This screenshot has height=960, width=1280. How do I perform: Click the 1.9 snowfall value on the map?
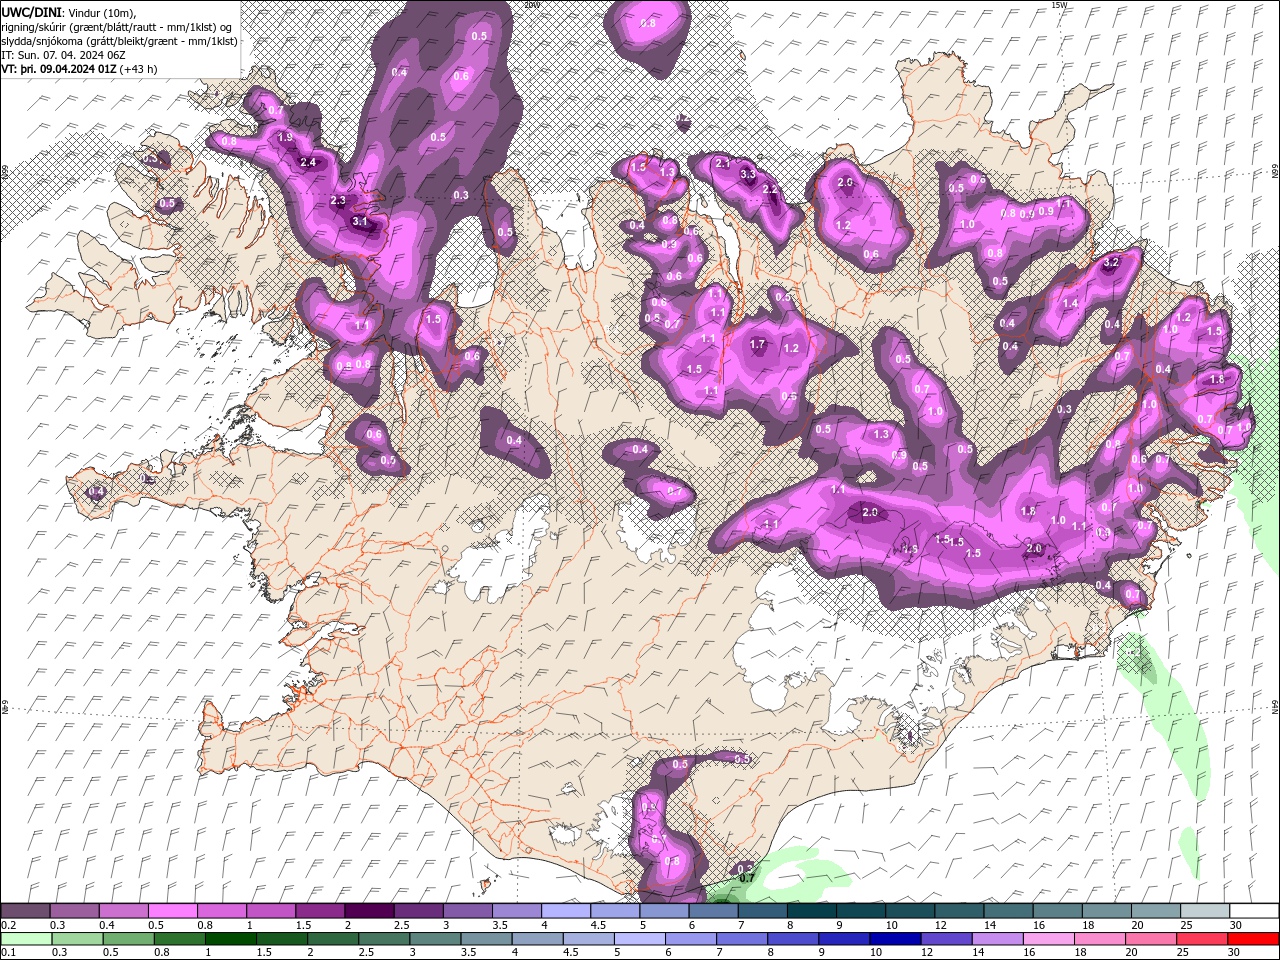[285, 138]
